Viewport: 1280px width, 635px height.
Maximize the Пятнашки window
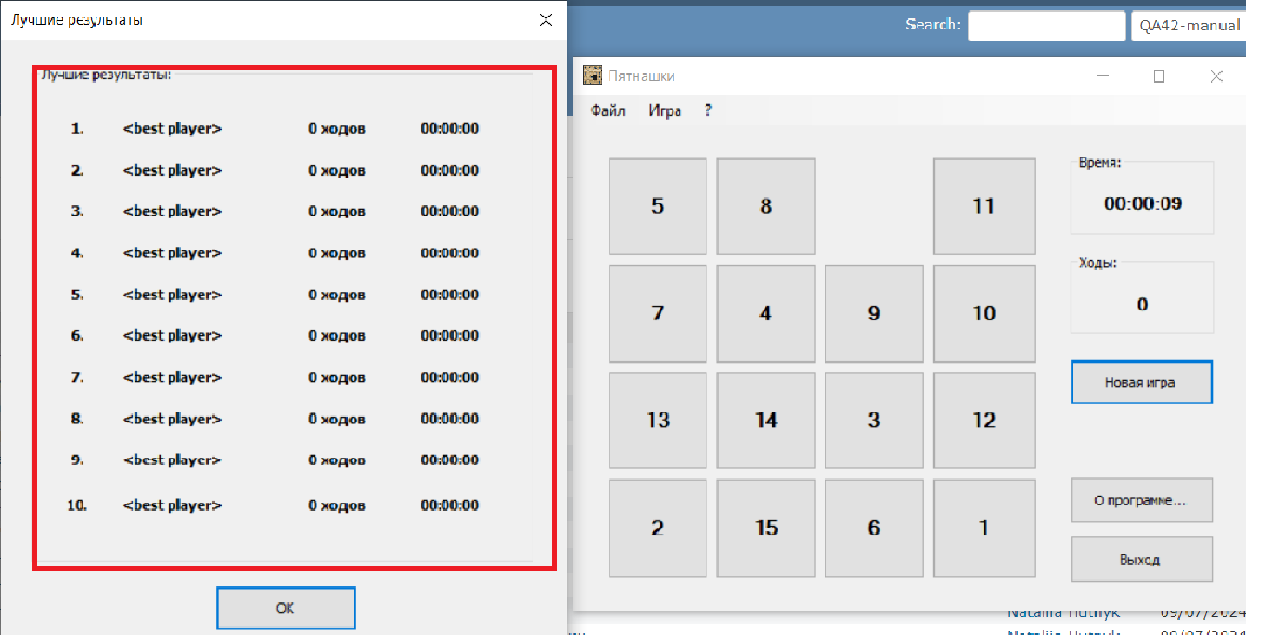pos(1159,76)
